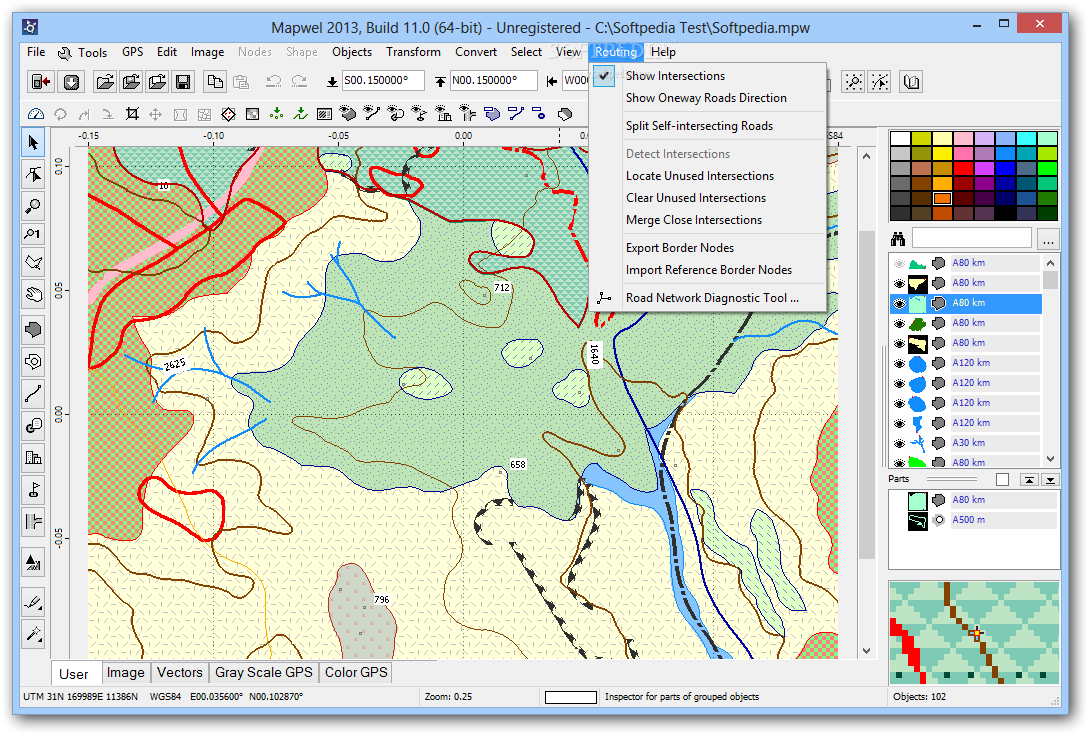Screen dimensions: 1089x735
Task: Click the crop tool icon
Action: (132, 114)
